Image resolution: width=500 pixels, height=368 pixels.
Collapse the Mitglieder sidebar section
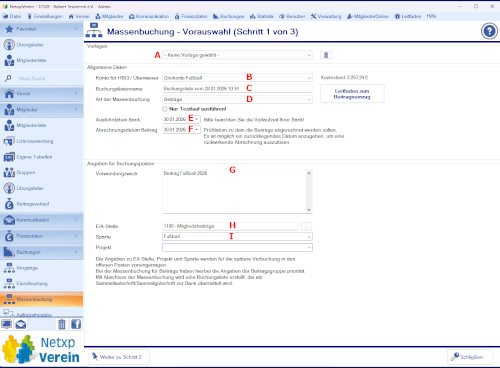click(76, 109)
